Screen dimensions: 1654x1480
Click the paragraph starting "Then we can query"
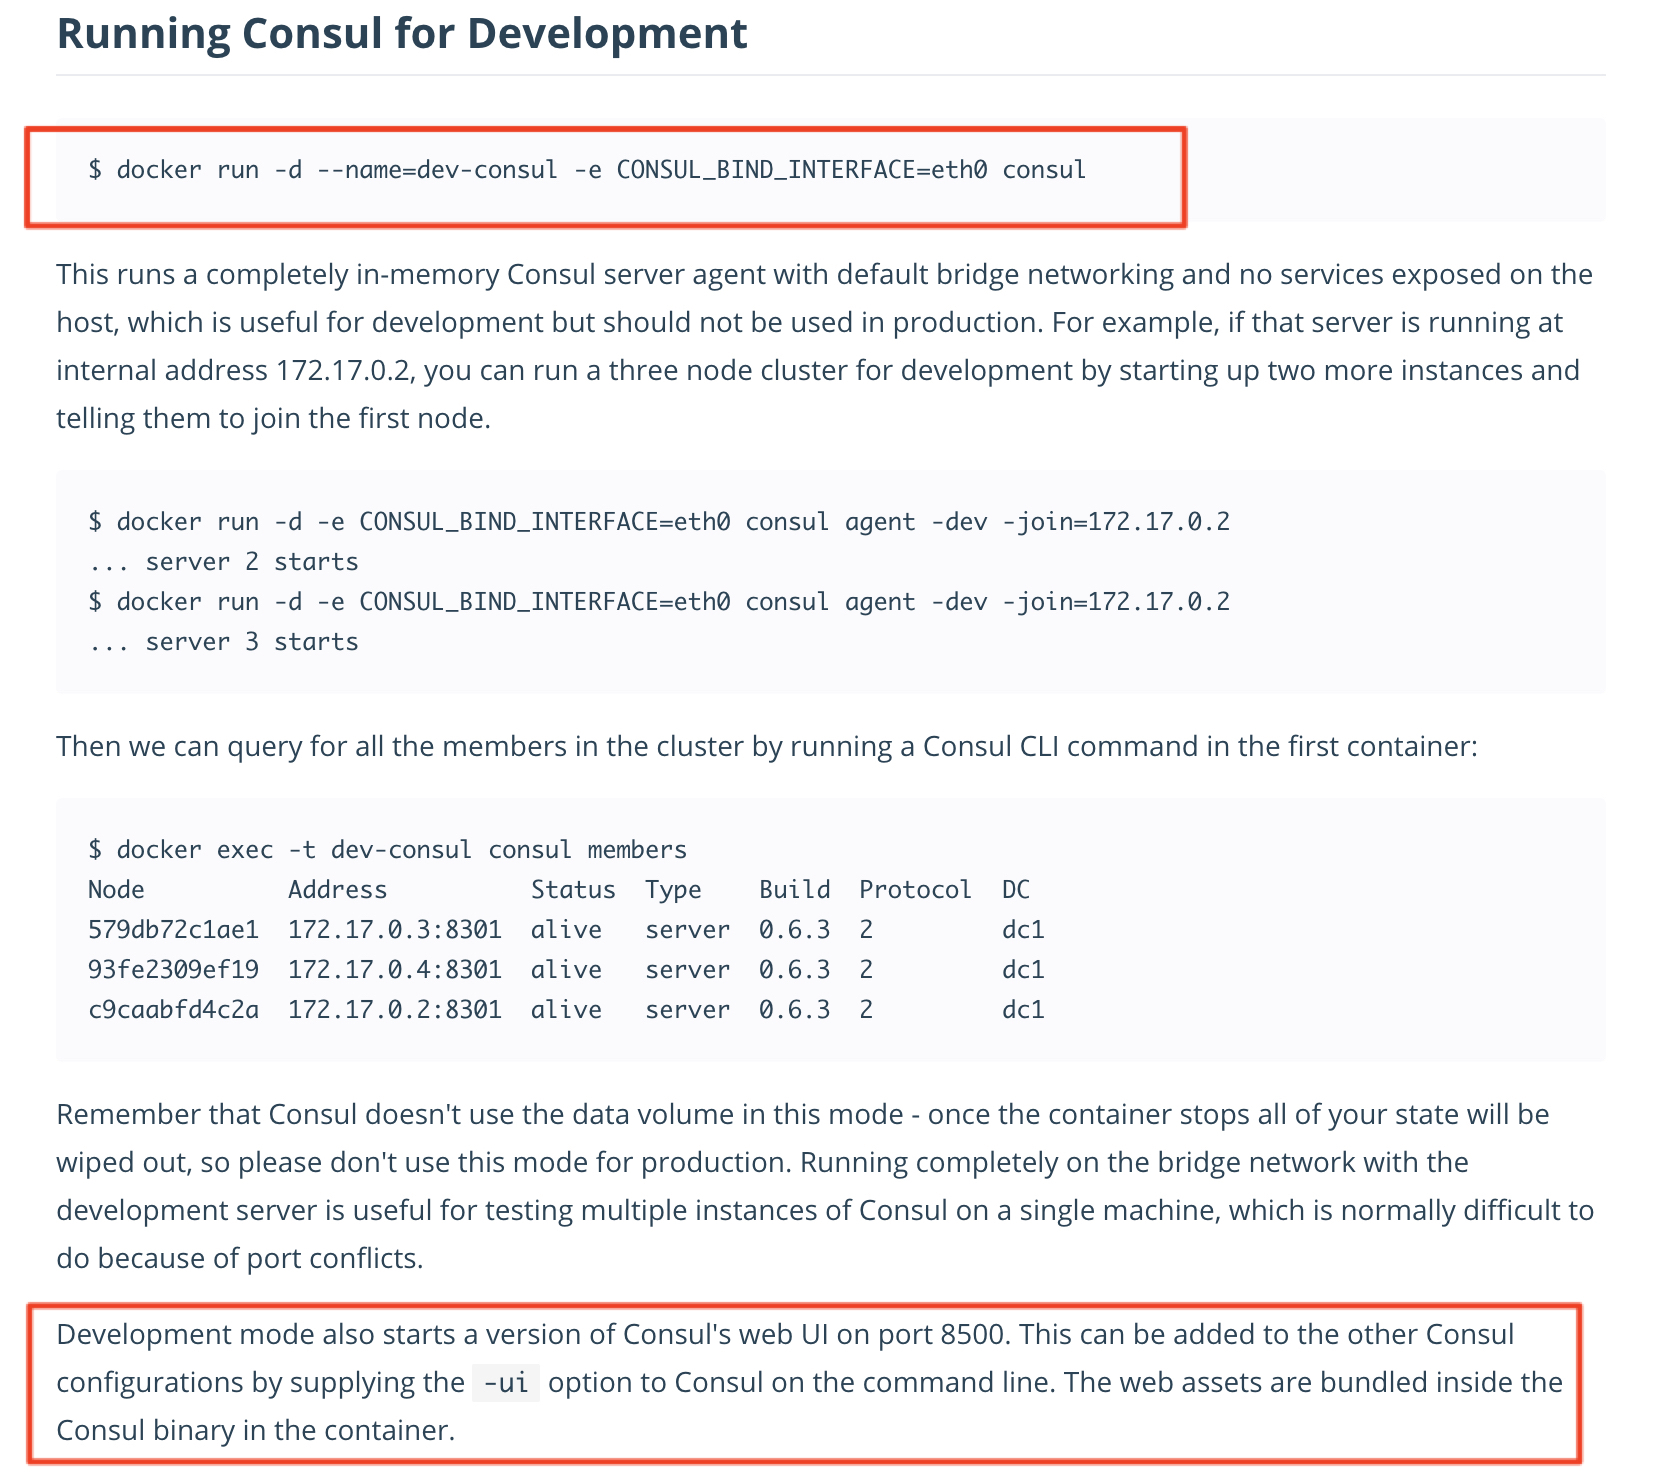tap(766, 747)
